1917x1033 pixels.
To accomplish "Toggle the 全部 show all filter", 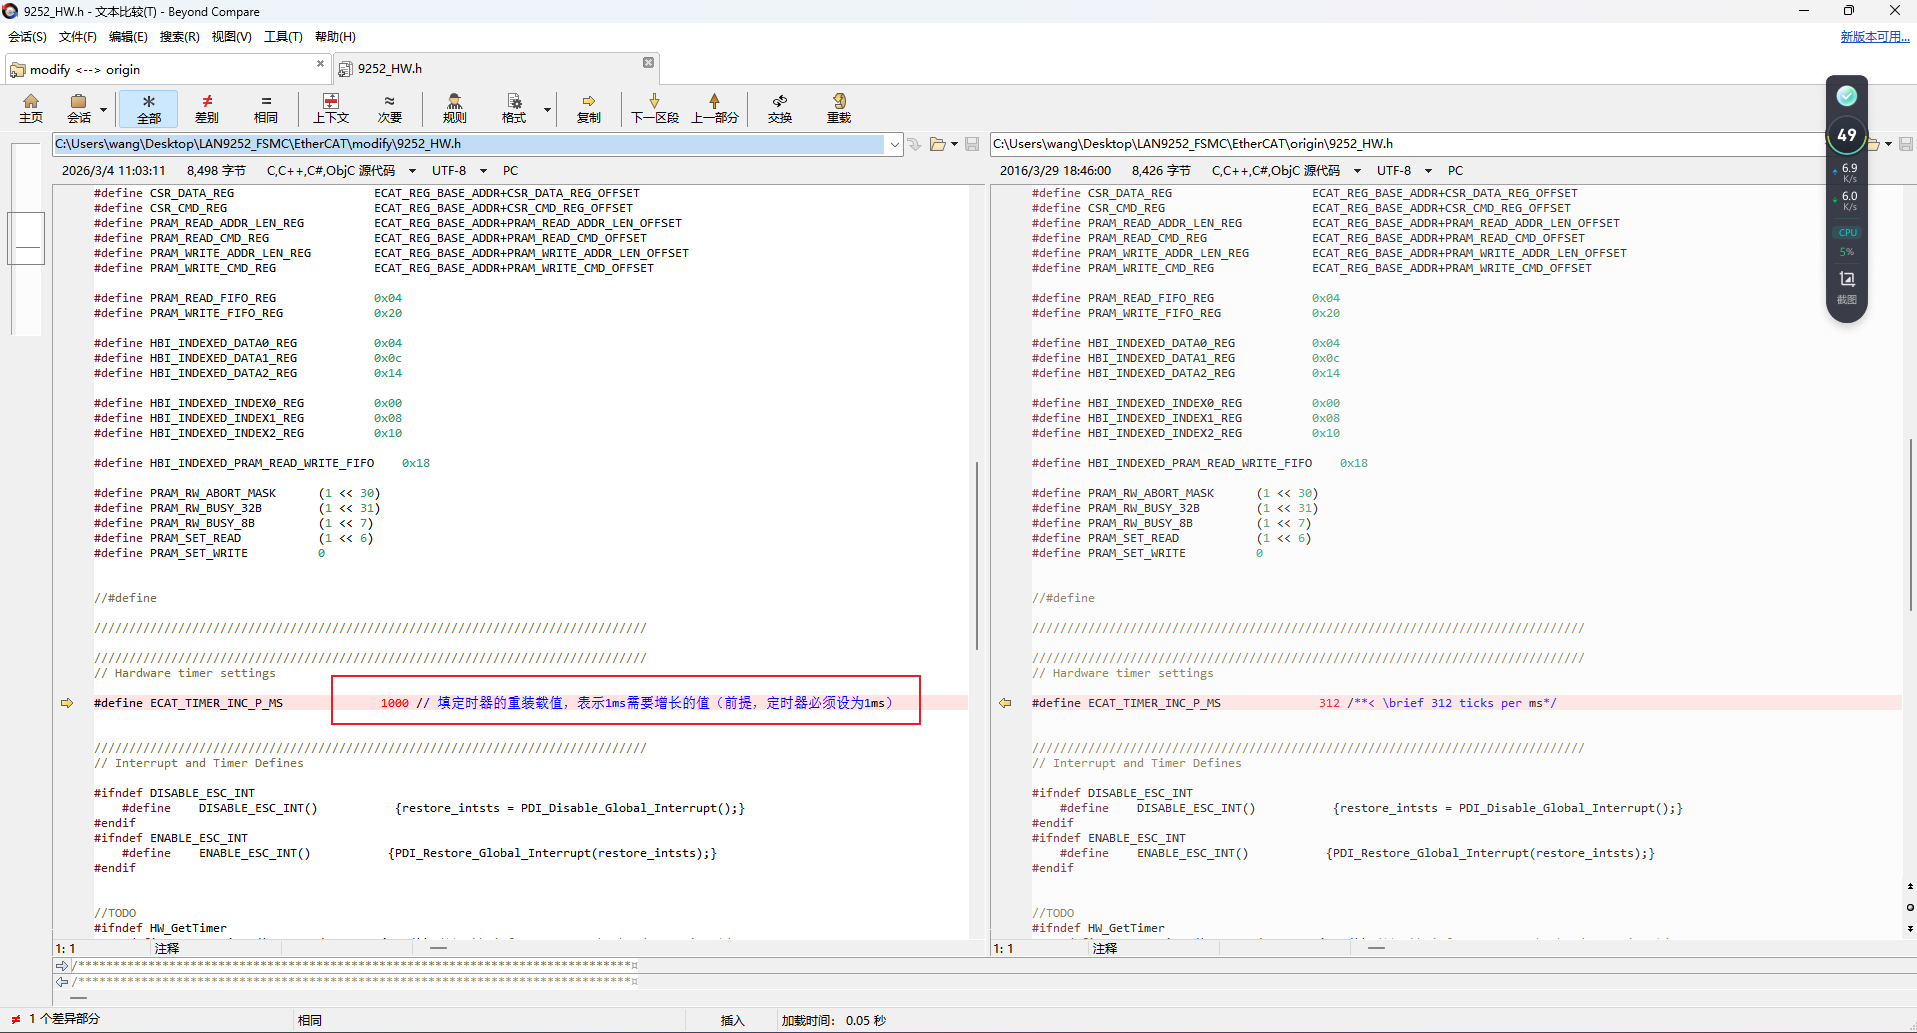I will (149, 108).
